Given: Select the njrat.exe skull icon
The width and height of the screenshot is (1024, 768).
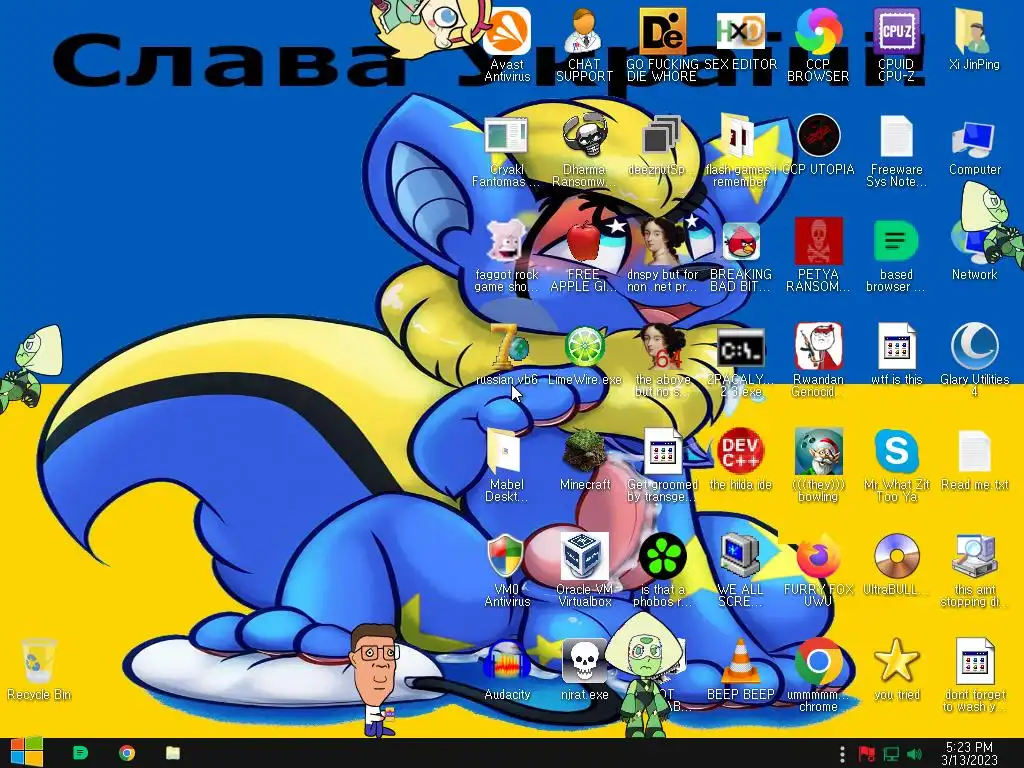Looking at the screenshot, I should [x=584, y=671].
